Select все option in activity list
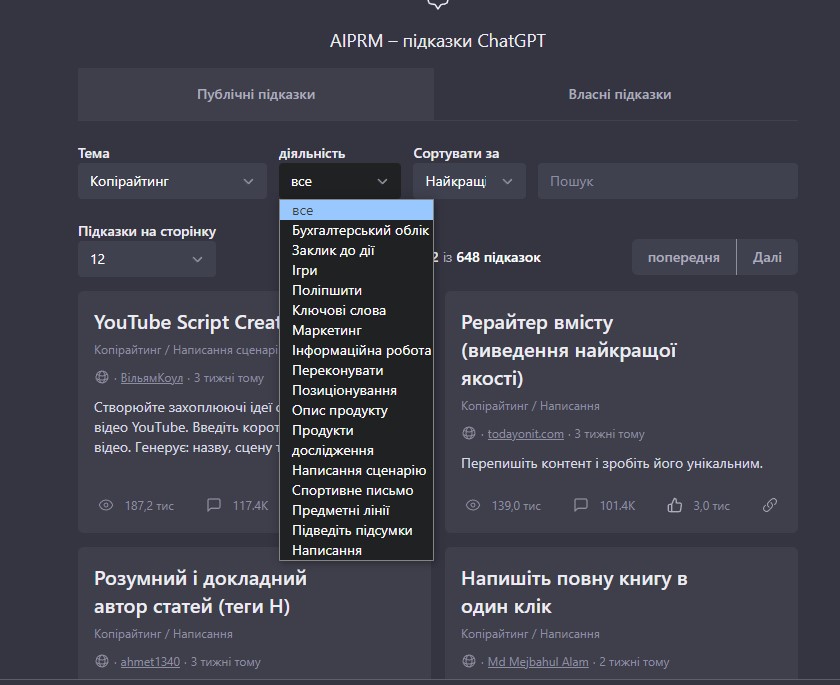The width and height of the screenshot is (840, 685). tap(356, 210)
